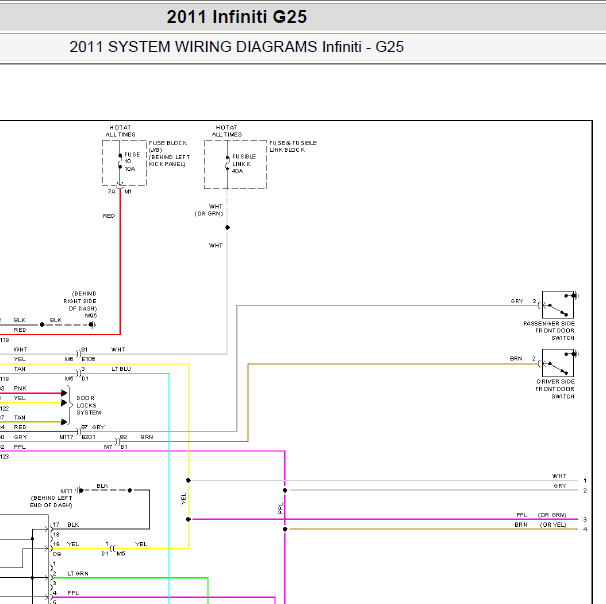This screenshot has height=604, width=606.
Task: Click the "WHT (OR GRN)" wire label
Action: point(209,210)
